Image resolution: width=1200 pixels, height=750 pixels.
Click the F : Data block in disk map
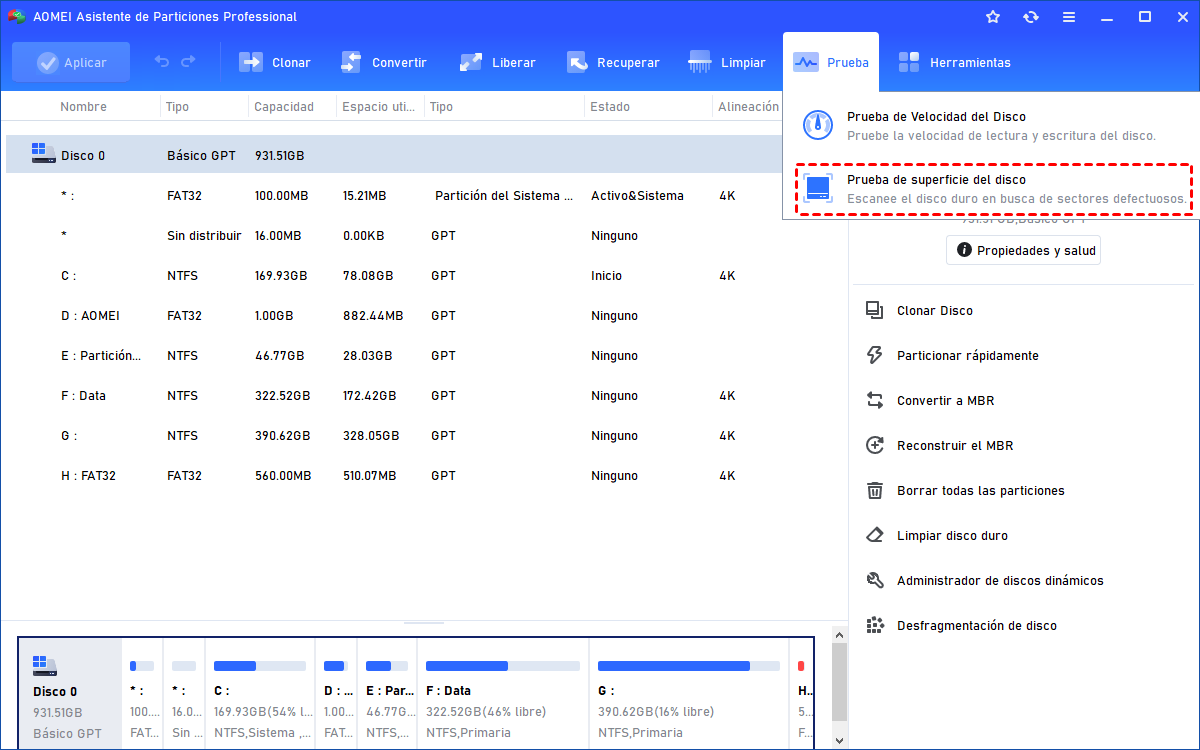[503, 695]
